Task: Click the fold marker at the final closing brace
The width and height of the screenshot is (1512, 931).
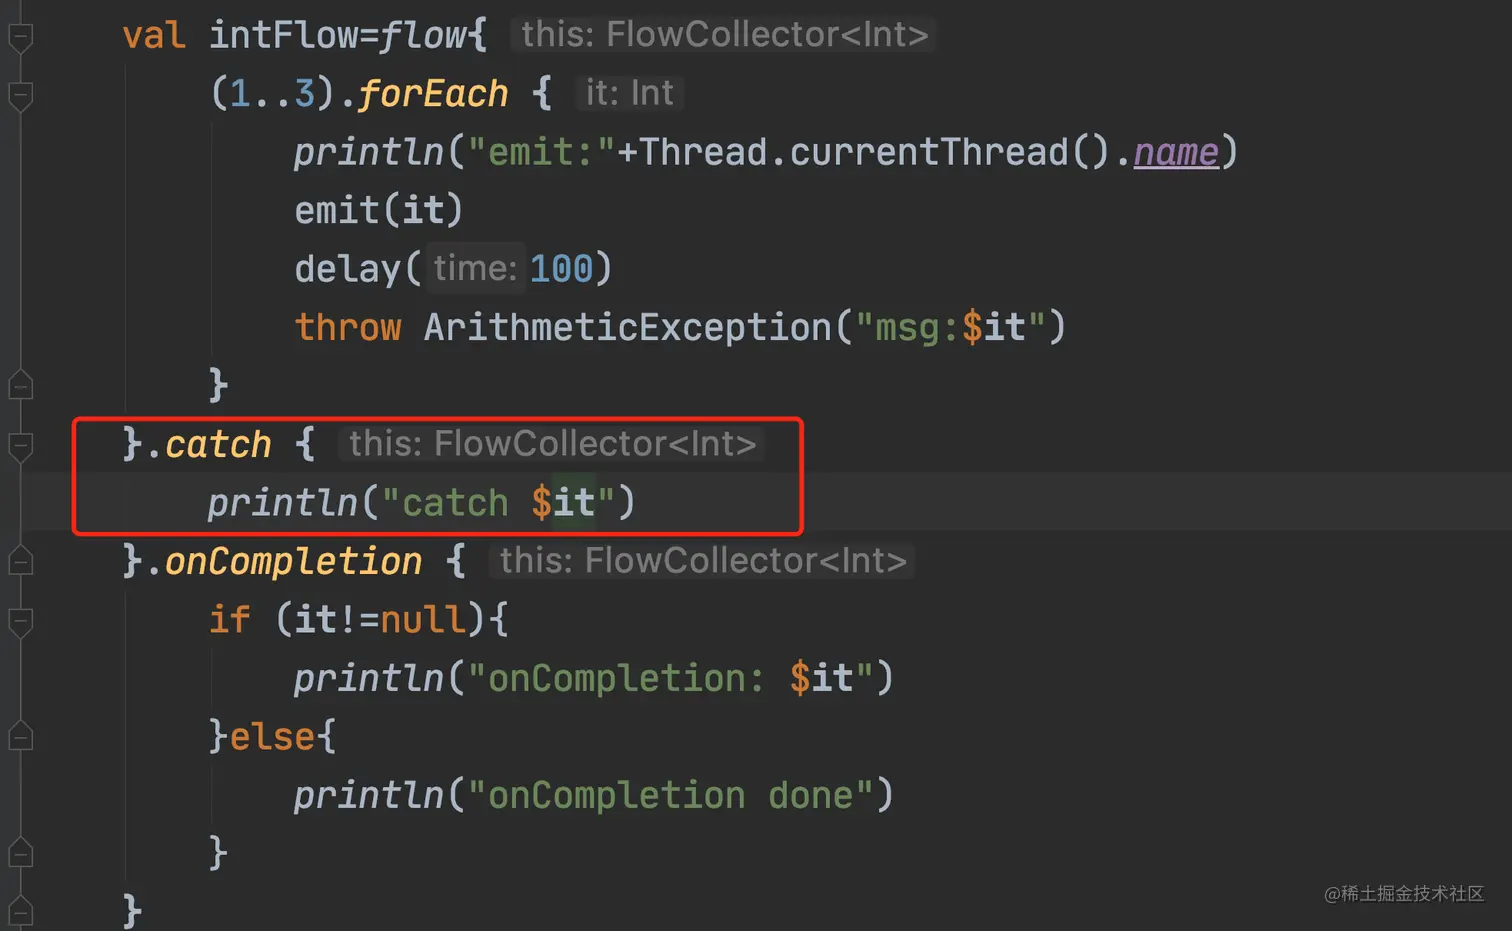Action: pos(21,911)
